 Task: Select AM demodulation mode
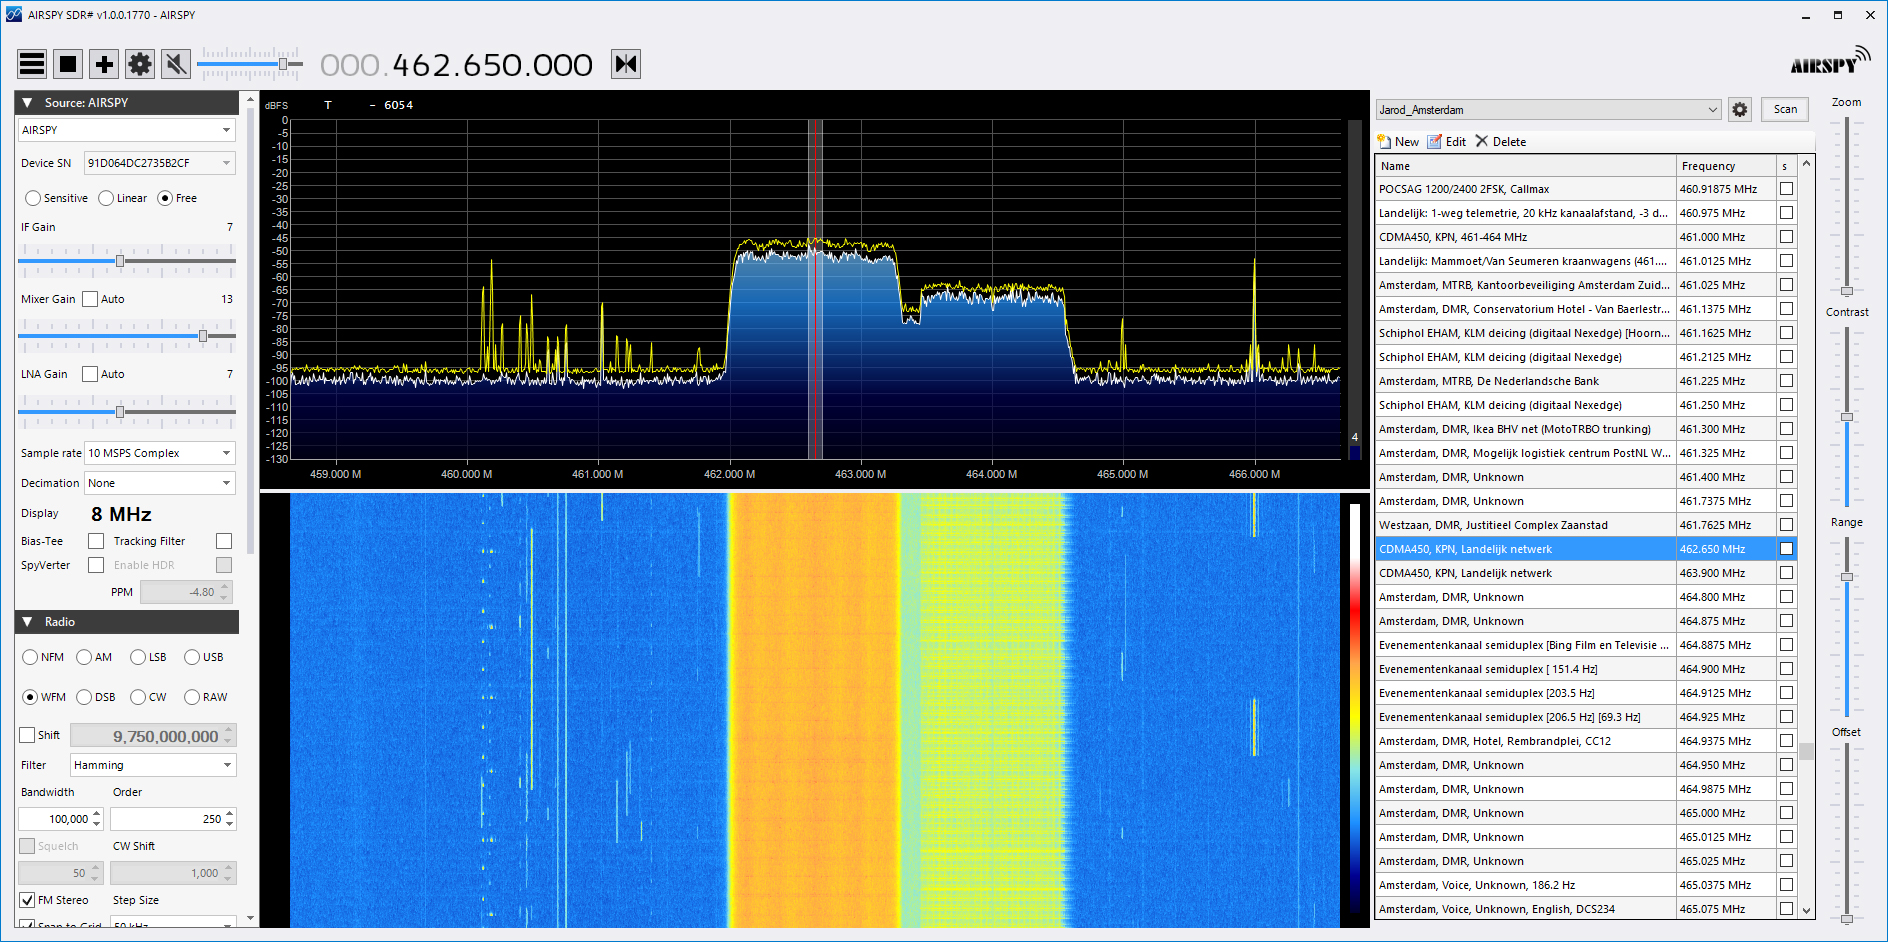[x=84, y=657]
